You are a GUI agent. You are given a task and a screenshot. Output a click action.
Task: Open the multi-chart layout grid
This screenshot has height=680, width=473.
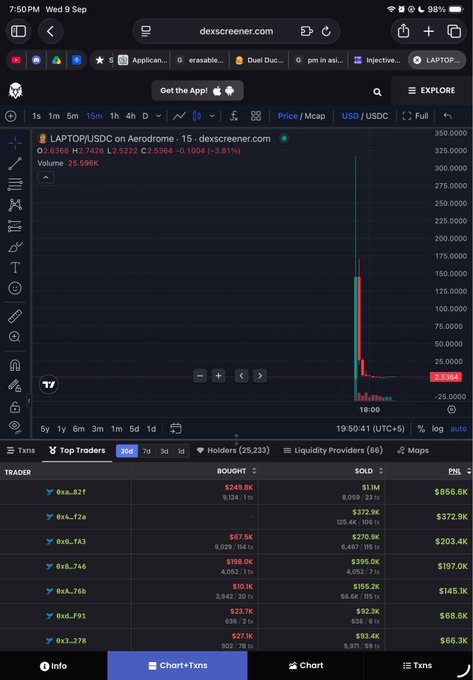coord(256,116)
